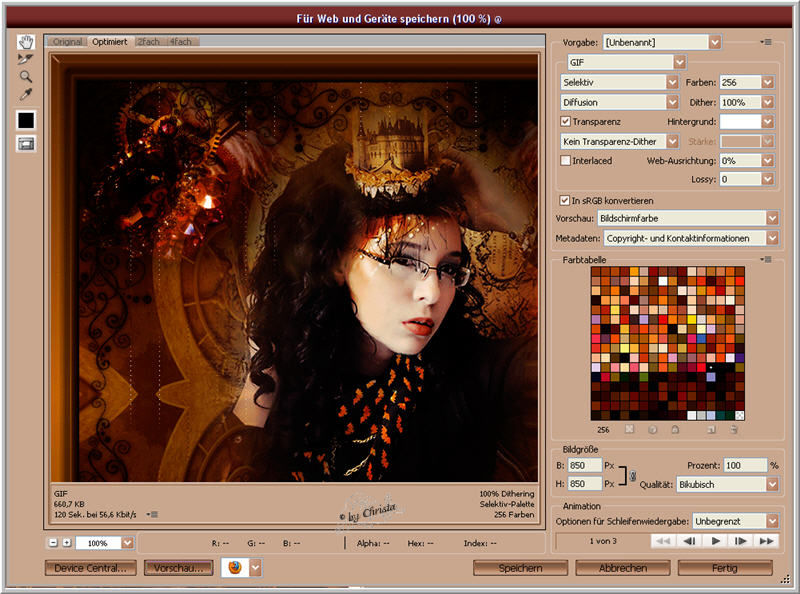The height and width of the screenshot is (594, 800).
Task: Toggle the Transparenz checkbox
Action: (565, 121)
